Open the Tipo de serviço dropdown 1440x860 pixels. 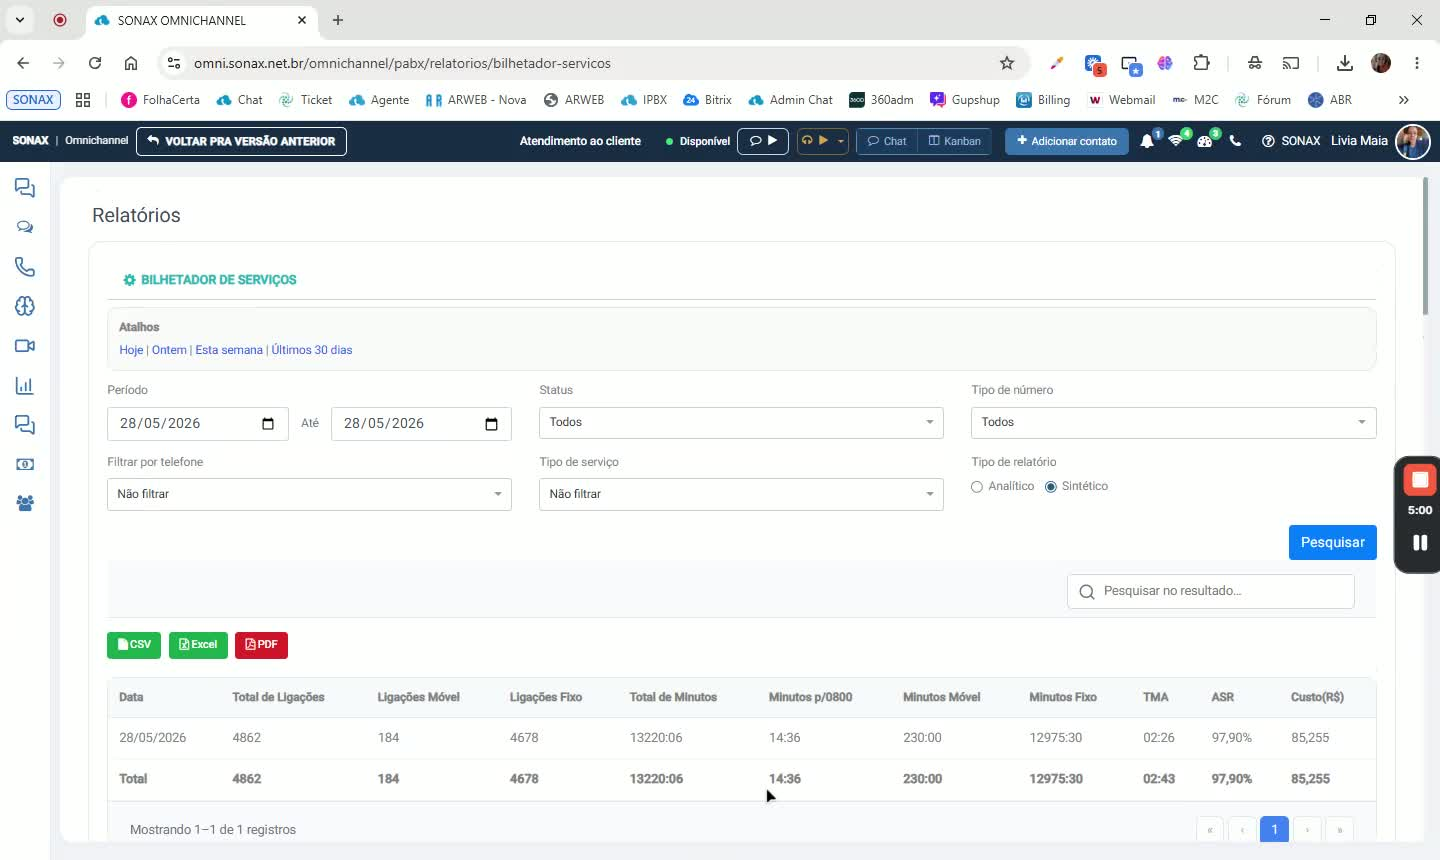point(741,494)
